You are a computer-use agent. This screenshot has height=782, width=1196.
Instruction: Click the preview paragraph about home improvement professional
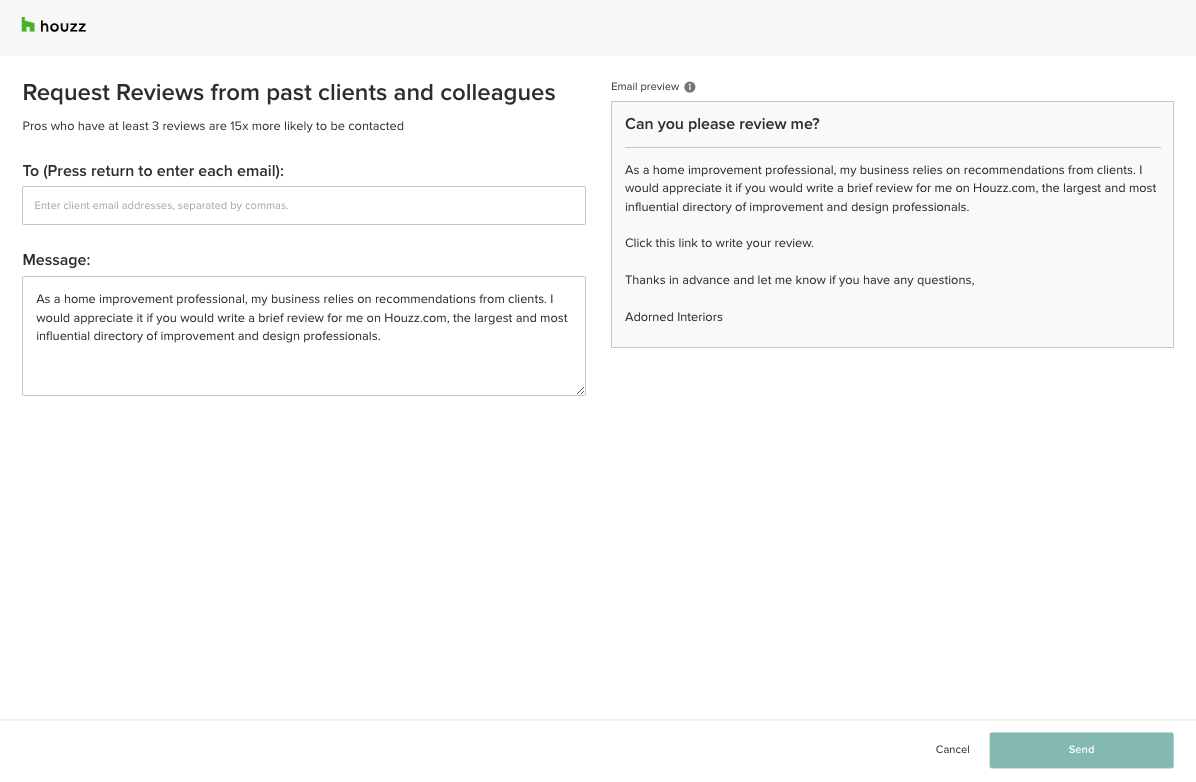[x=890, y=188]
